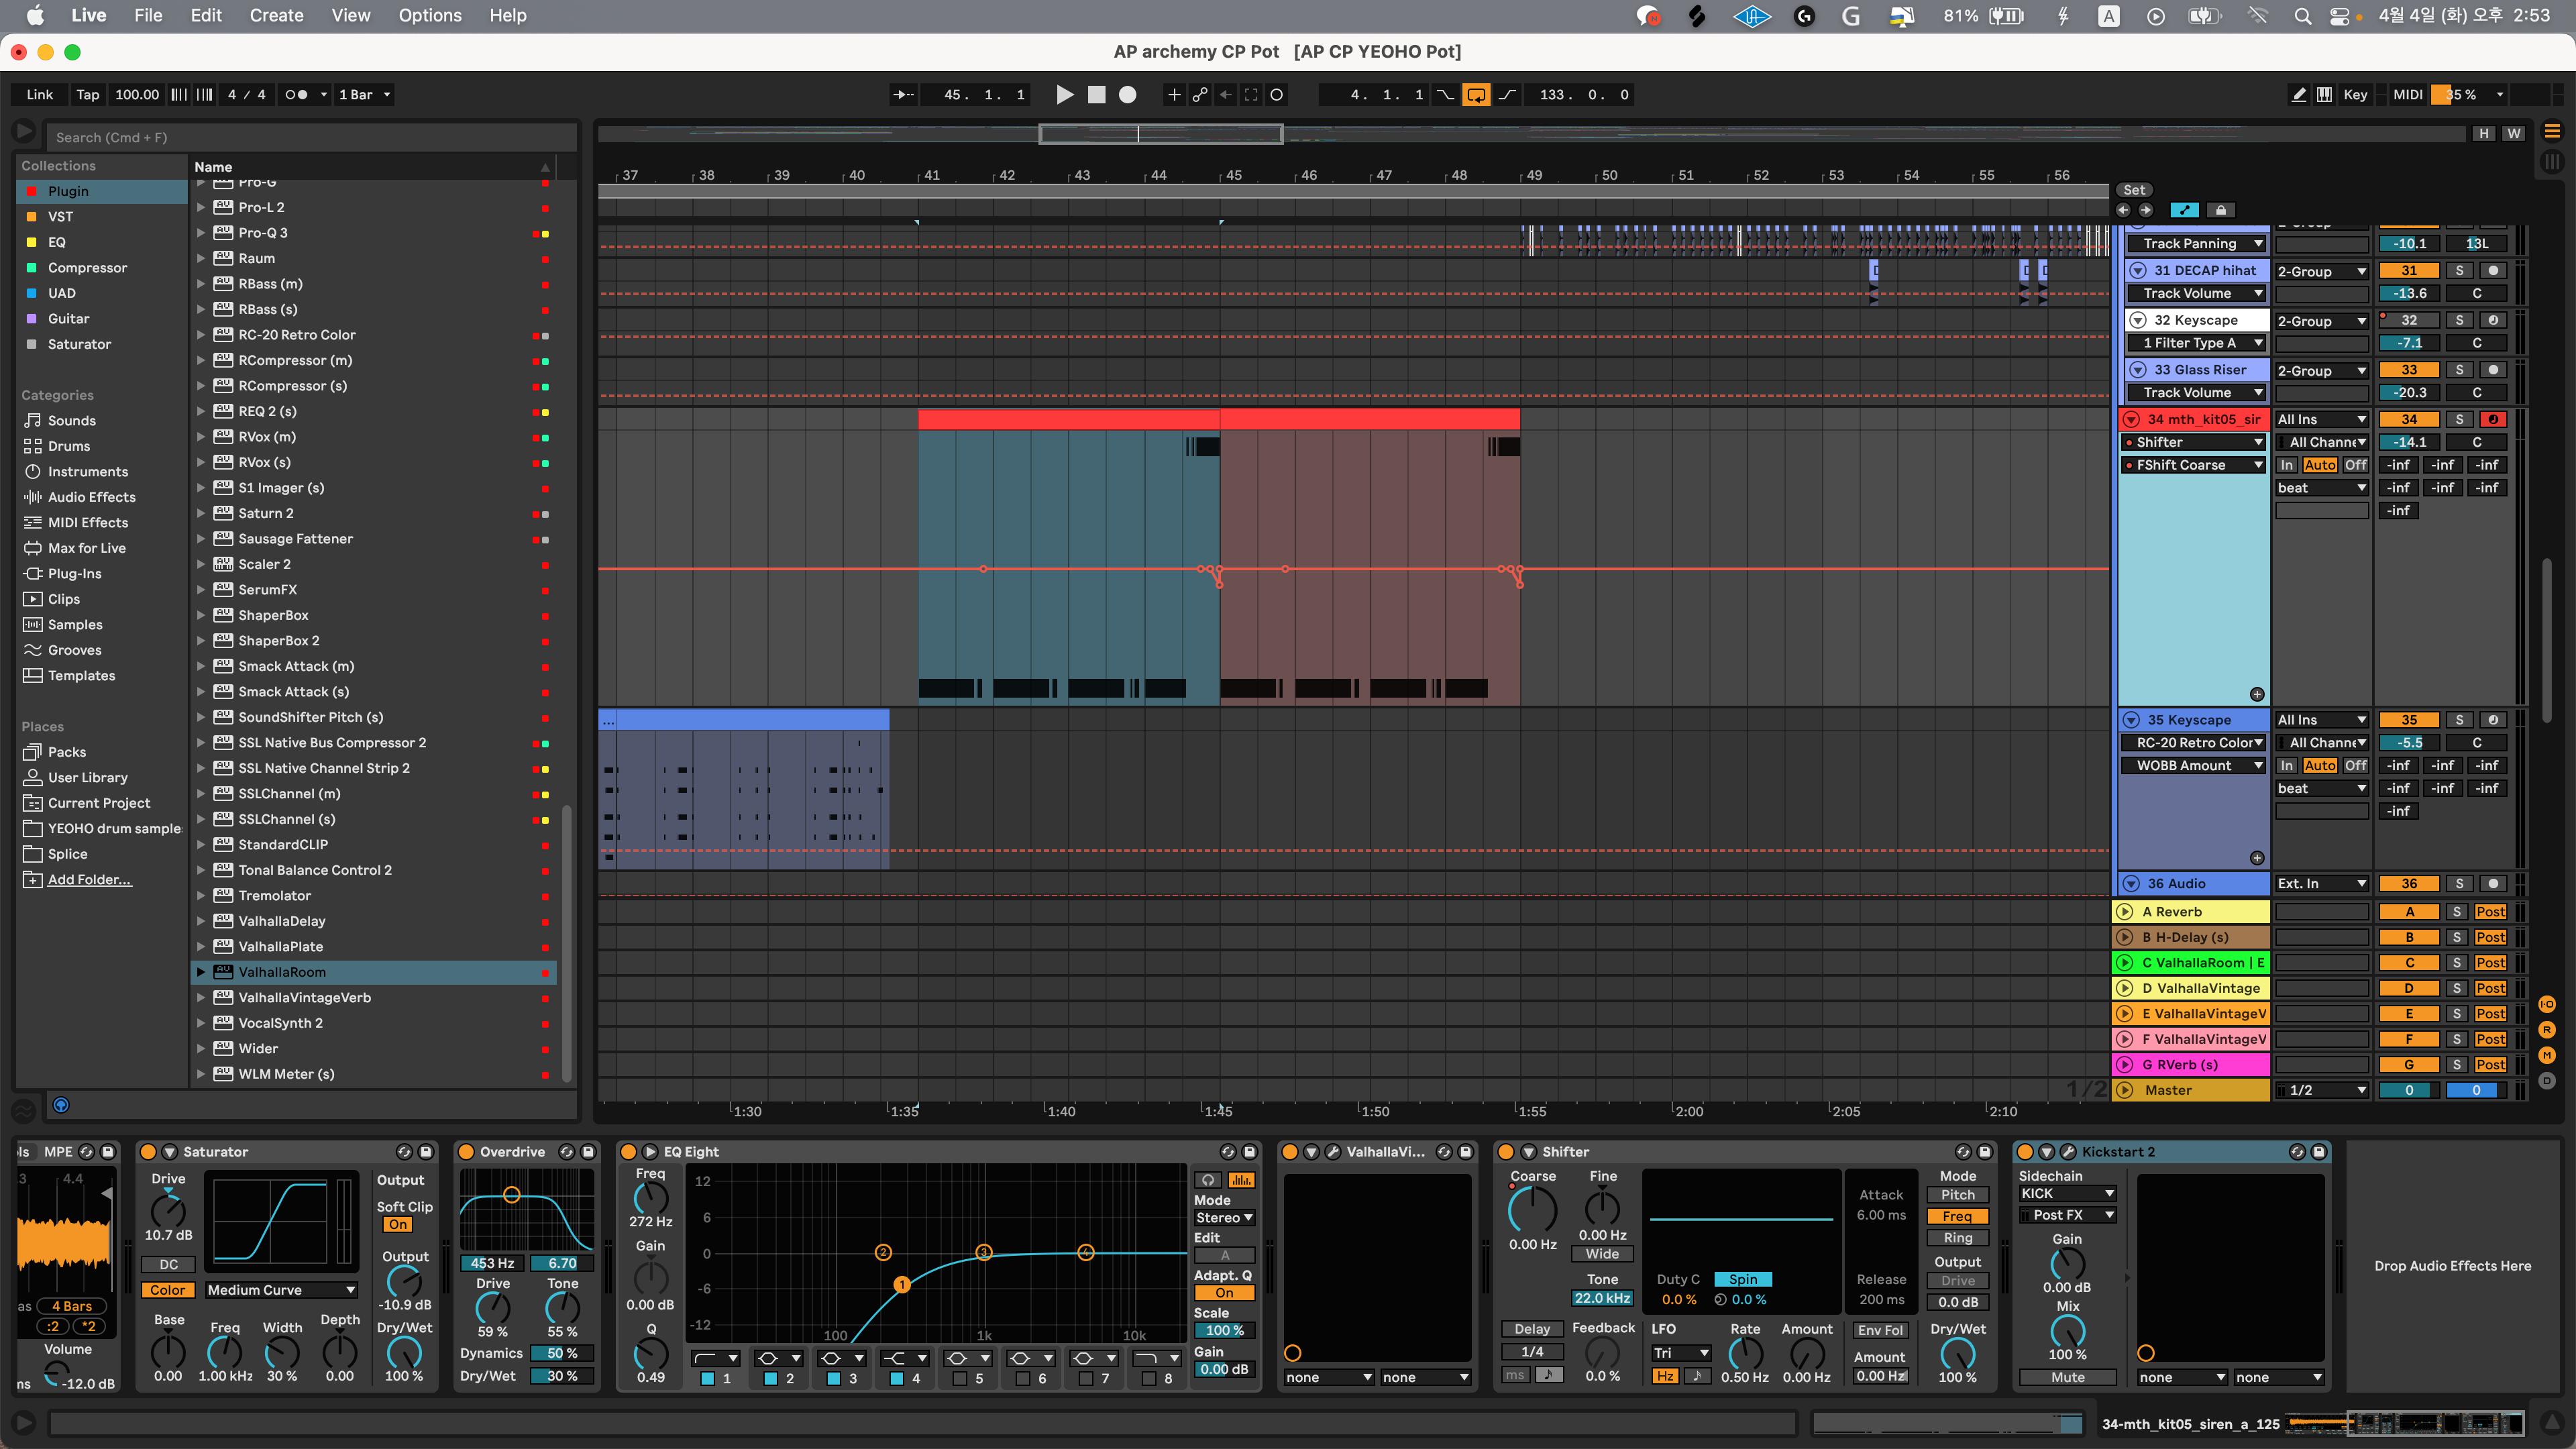The width and height of the screenshot is (2576, 1449).
Task: Open the quantization 1 Bar dropdown
Action: (x=364, y=95)
